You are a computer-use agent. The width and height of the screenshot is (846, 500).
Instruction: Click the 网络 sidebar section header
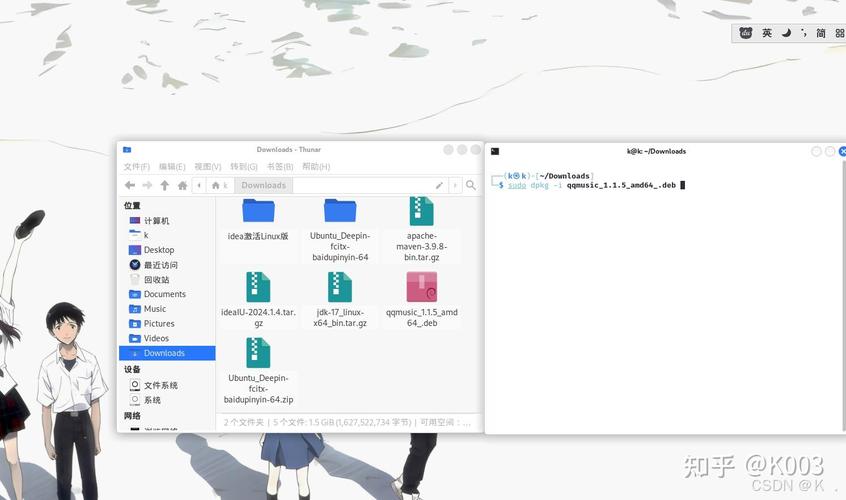click(x=132, y=416)
